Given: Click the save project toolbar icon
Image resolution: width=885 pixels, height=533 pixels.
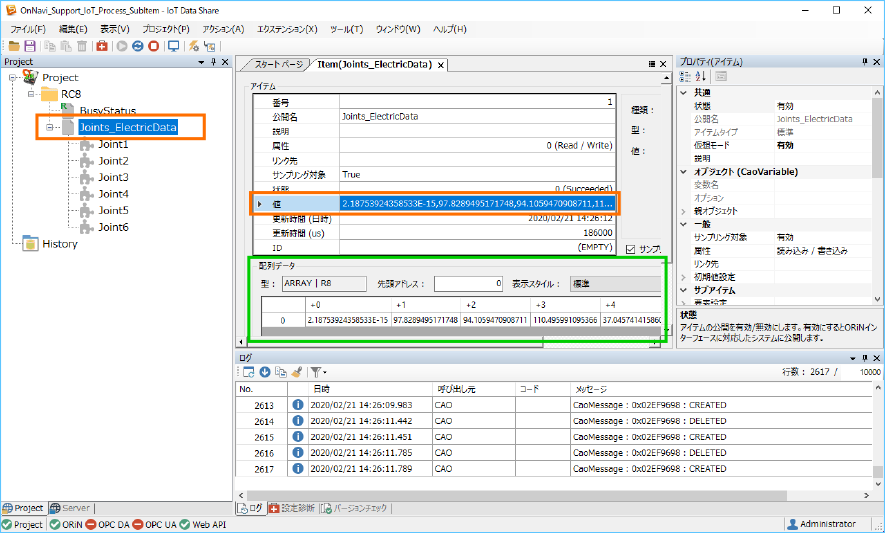Looking at the screenshot, I should 29,46.
